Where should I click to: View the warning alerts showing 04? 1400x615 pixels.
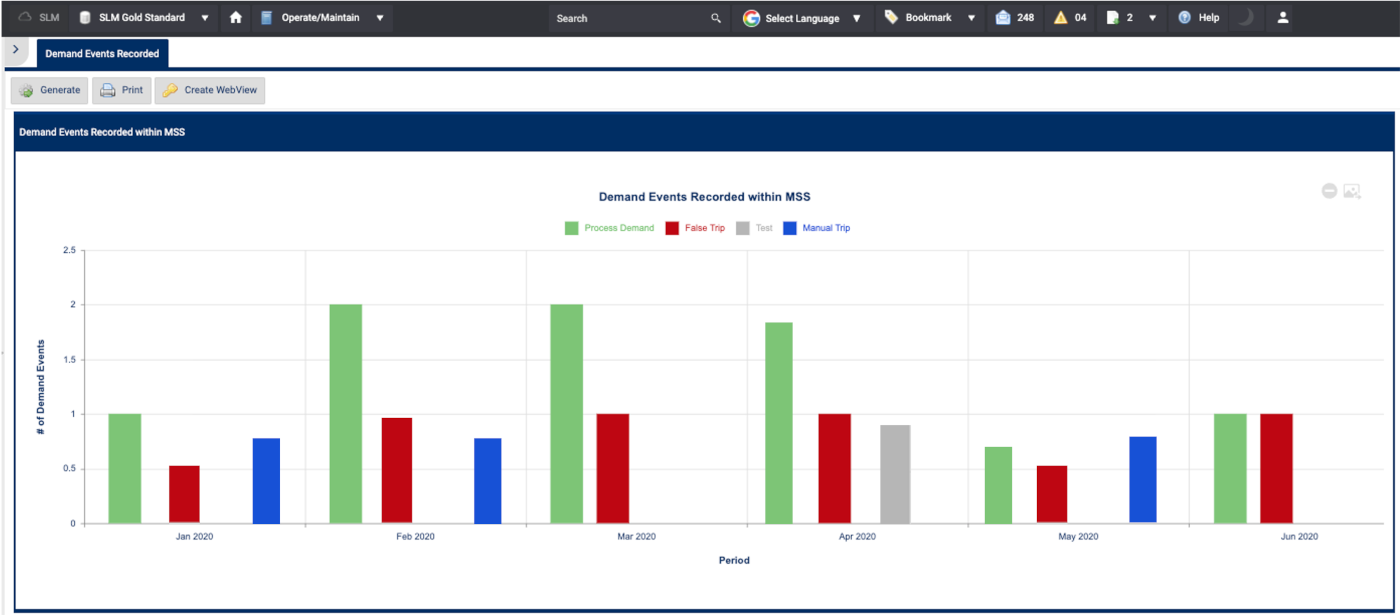(x=1070, y=18)
